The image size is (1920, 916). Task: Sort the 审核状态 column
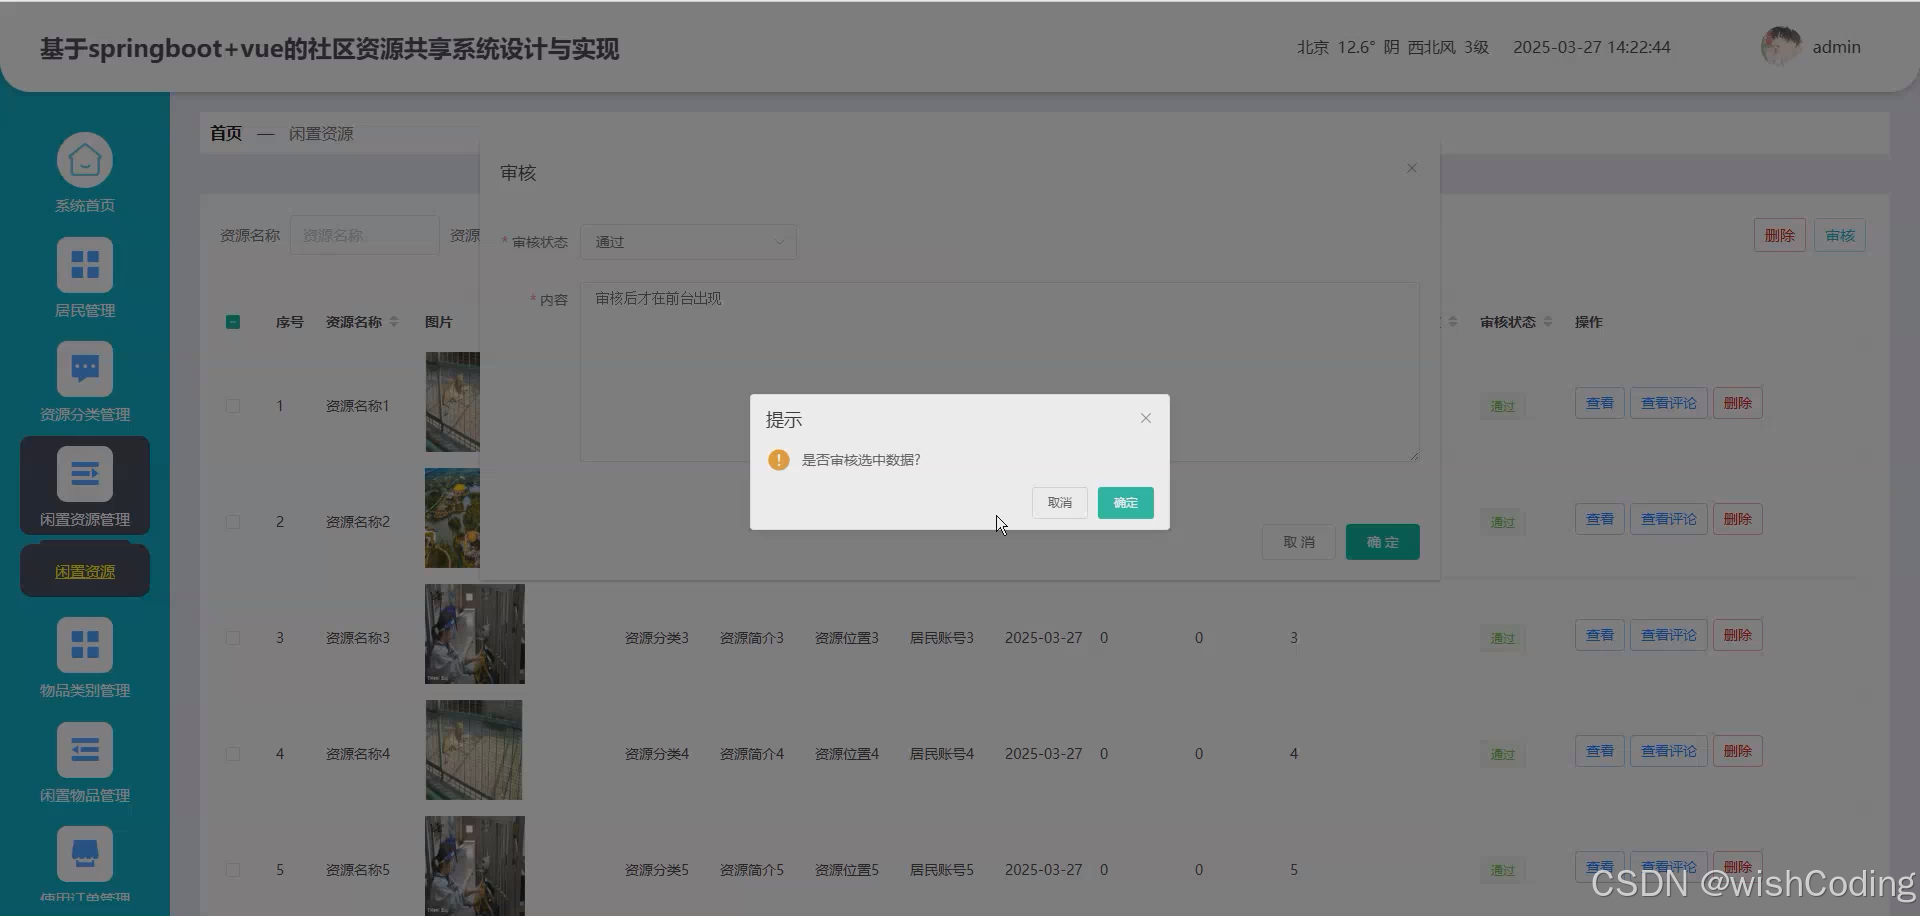pyautogui.click(x=1548, y=321)
